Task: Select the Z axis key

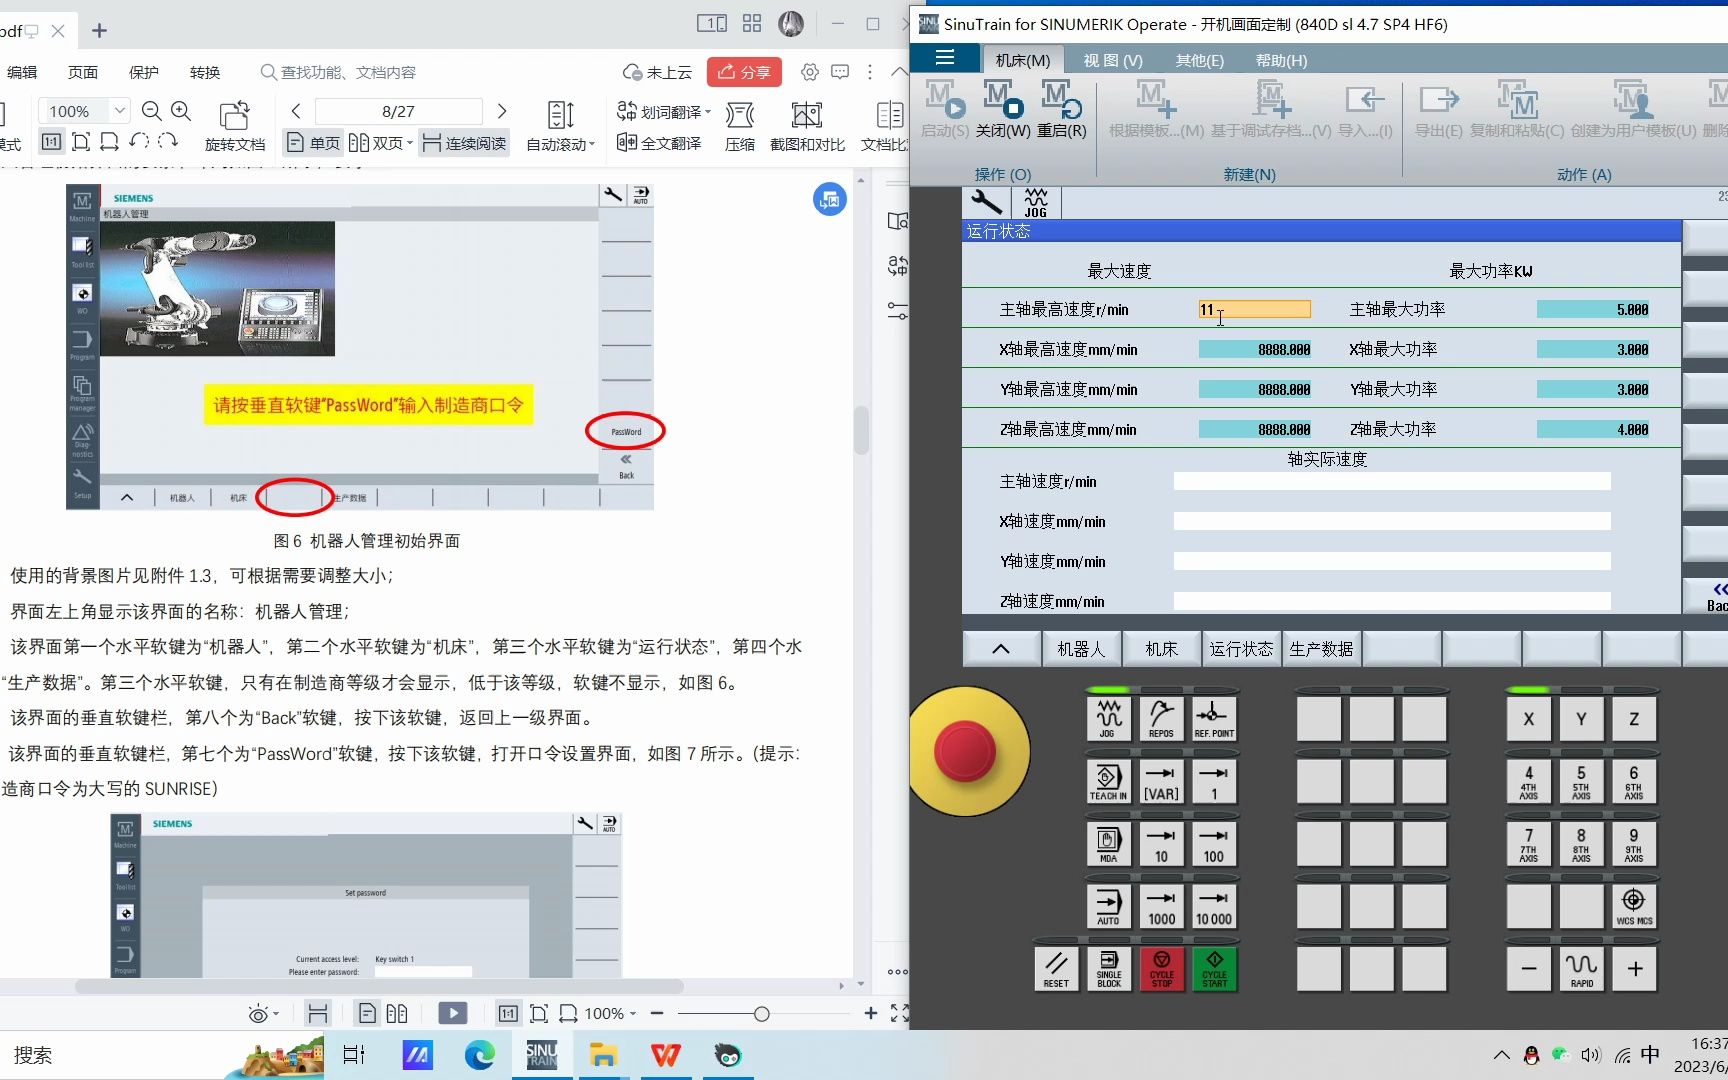Action: tap(1634, 718)
